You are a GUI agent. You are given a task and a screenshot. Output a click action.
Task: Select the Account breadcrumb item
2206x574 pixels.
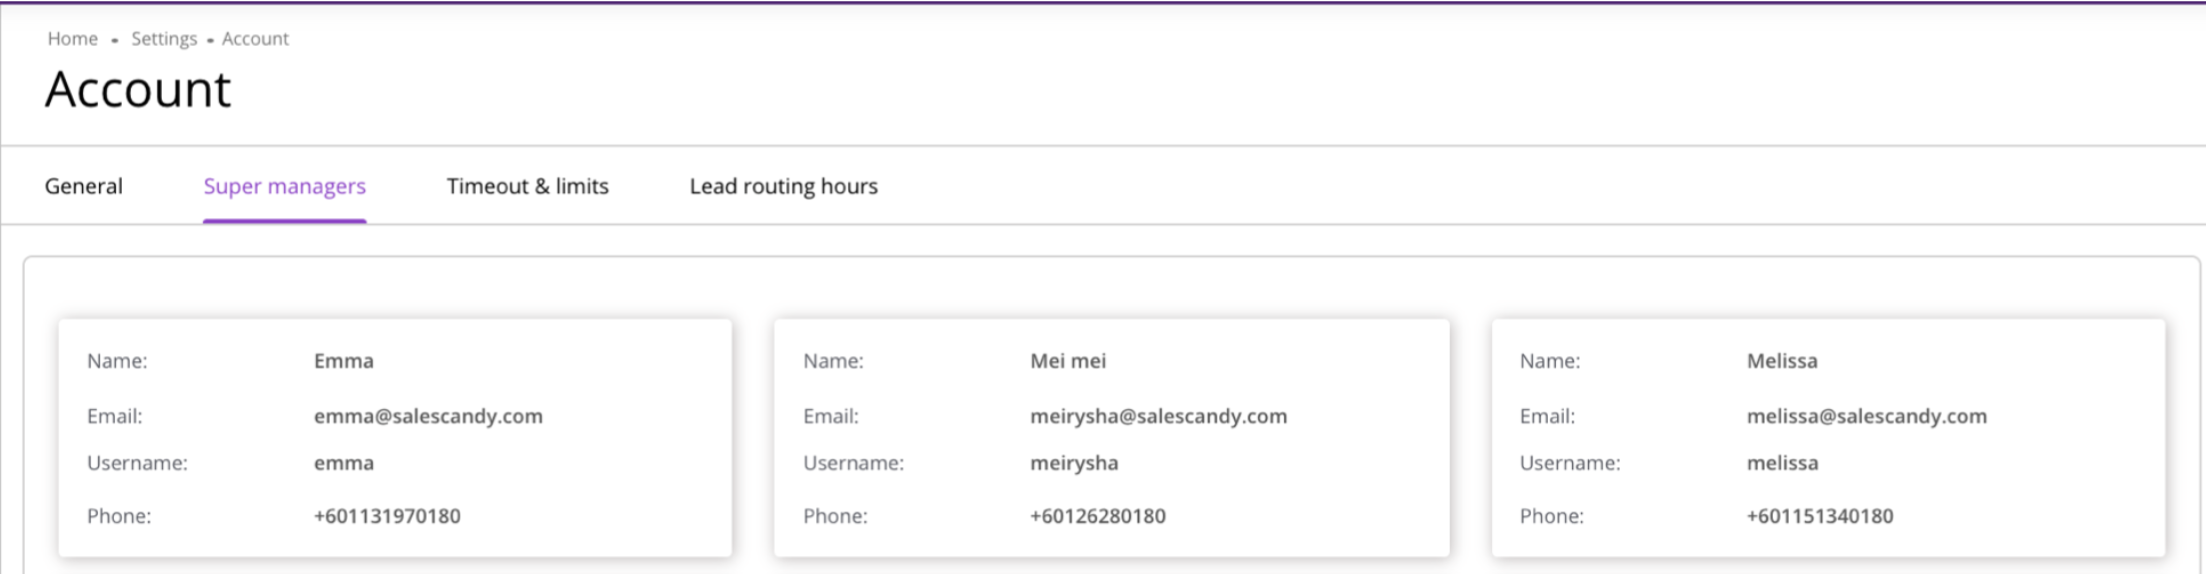[255, 39]
